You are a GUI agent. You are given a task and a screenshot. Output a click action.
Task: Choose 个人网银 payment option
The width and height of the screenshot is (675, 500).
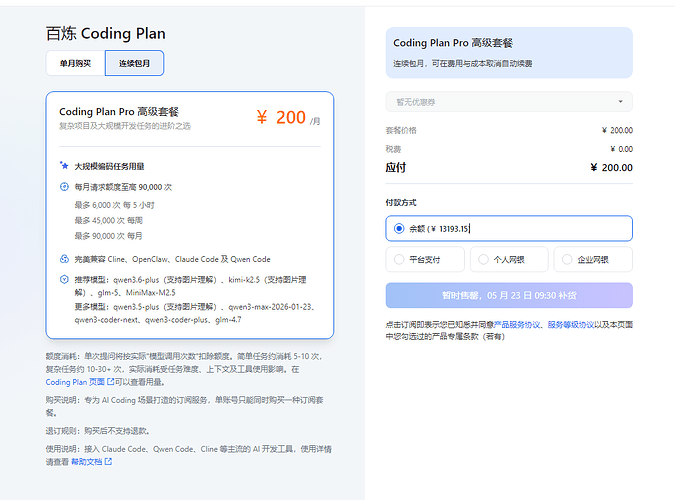click(509, 259)
